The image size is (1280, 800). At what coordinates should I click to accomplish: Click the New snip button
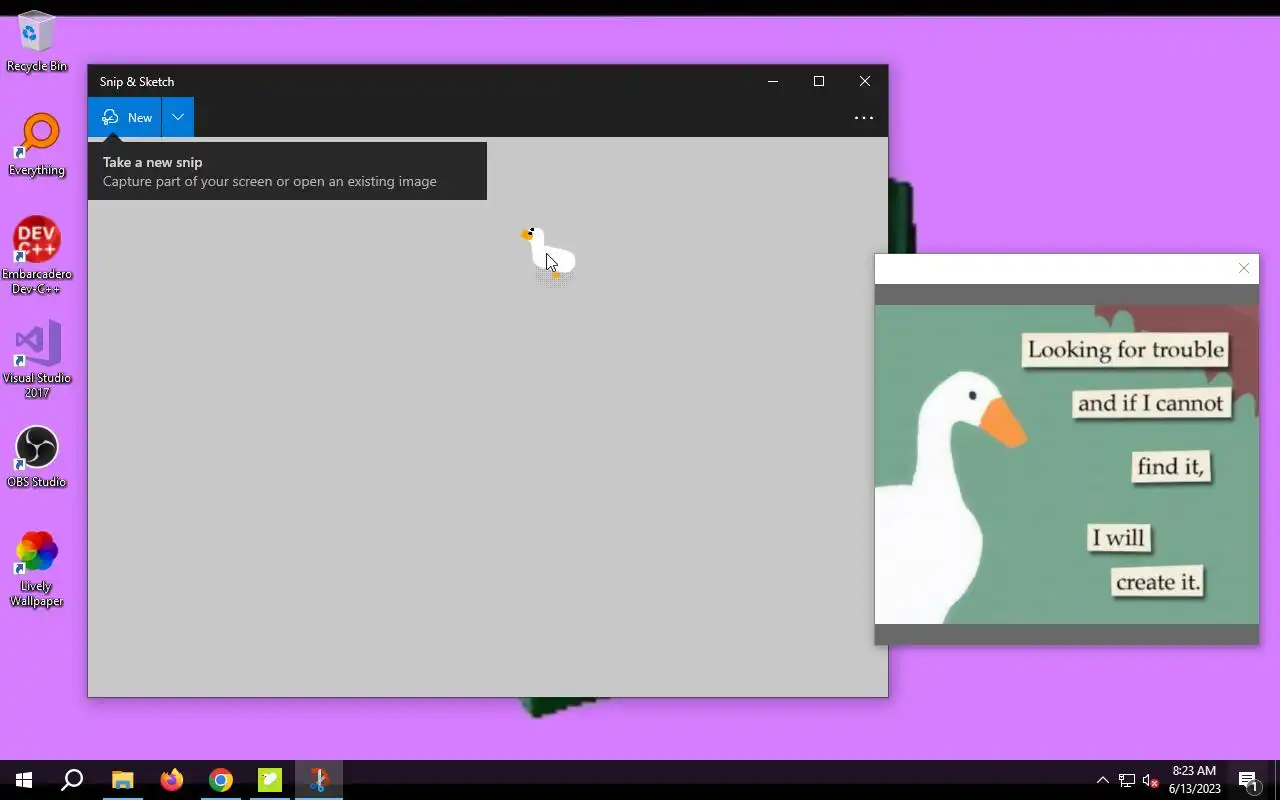pos(125,117)
